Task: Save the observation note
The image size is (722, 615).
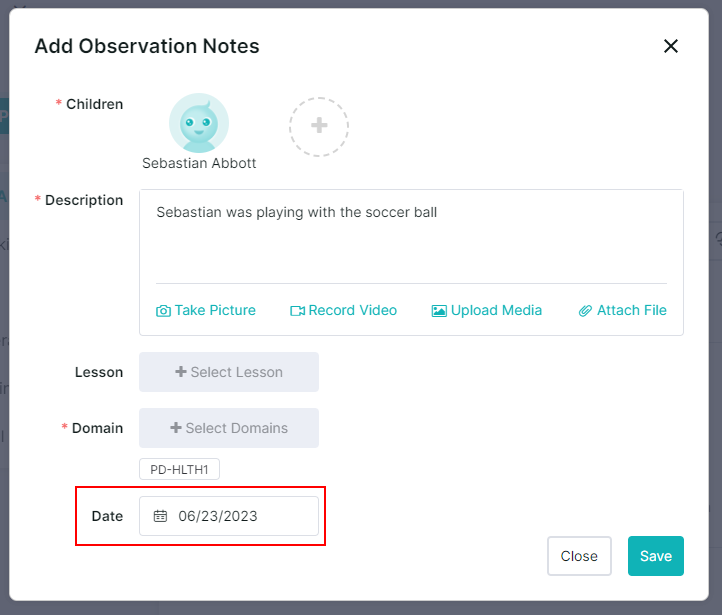Action: tap(656, 556)
